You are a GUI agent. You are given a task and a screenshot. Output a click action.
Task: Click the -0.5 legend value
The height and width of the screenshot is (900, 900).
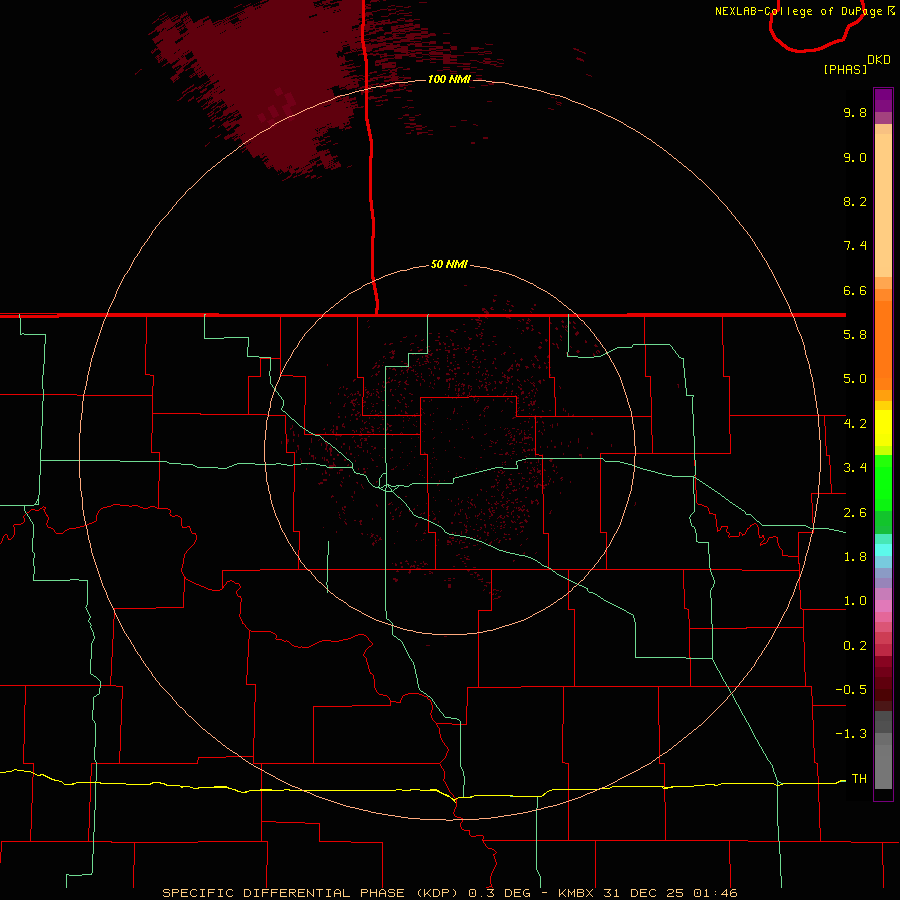851,690
